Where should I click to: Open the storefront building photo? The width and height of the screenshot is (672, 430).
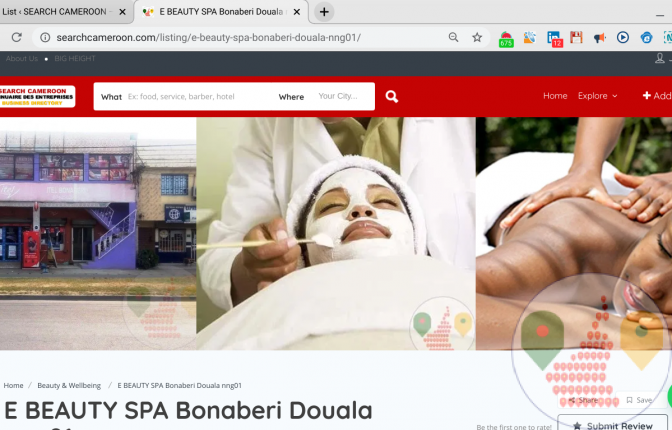pos(98,234)
